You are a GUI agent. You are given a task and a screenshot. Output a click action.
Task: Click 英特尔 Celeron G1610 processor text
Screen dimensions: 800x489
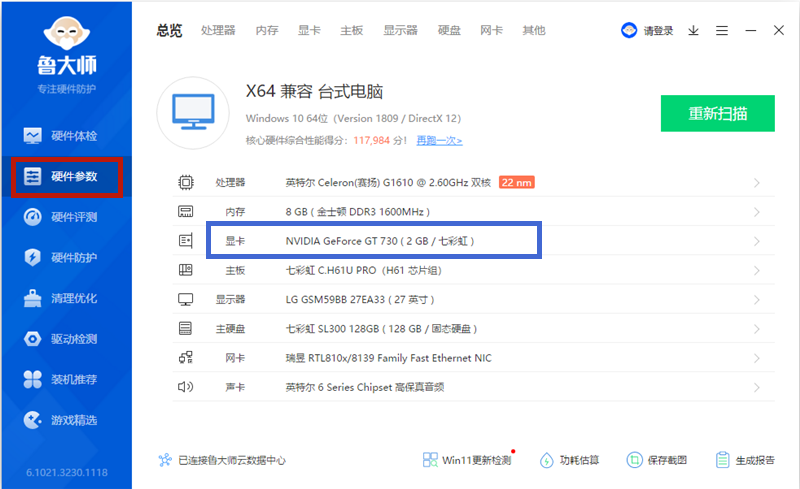388,183
